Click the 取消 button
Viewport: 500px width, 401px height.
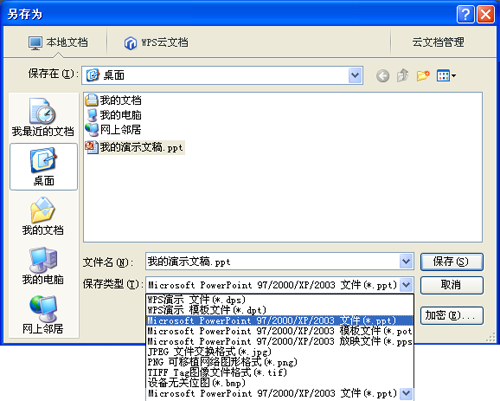coord(452,285)
